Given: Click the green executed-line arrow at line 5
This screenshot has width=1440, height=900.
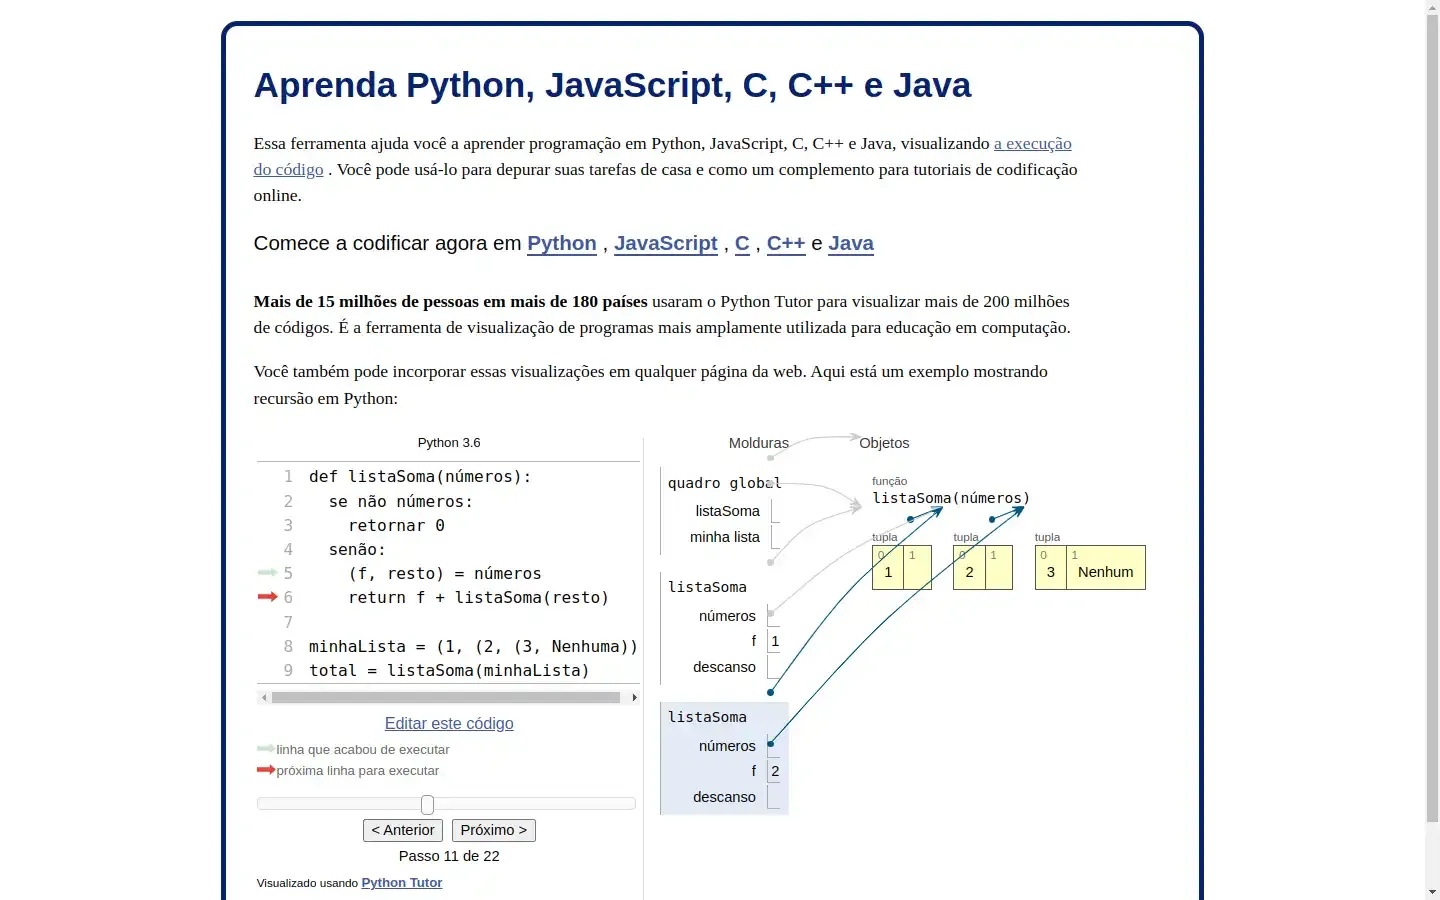Looking at the screenshot, I should pos(267,573).
